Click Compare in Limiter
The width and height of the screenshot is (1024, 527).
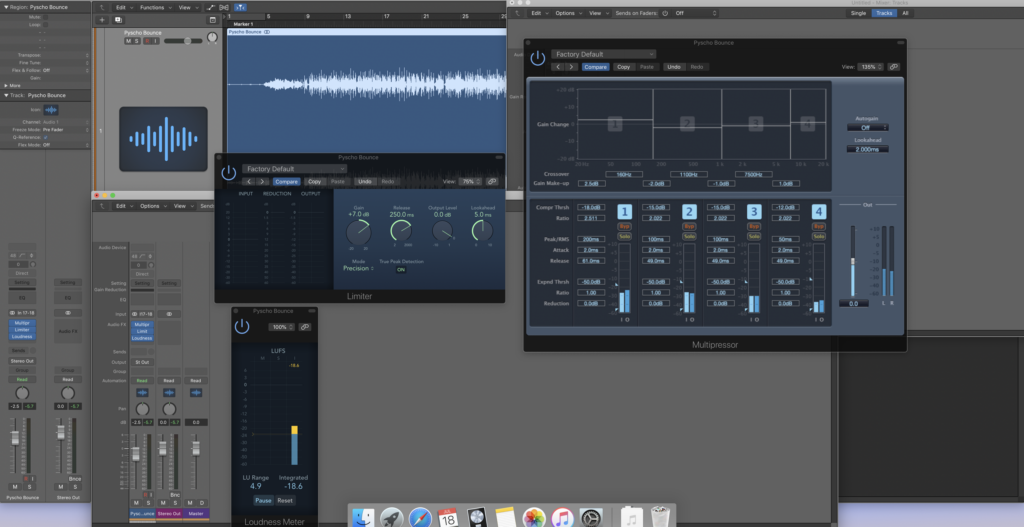[286, 182]
